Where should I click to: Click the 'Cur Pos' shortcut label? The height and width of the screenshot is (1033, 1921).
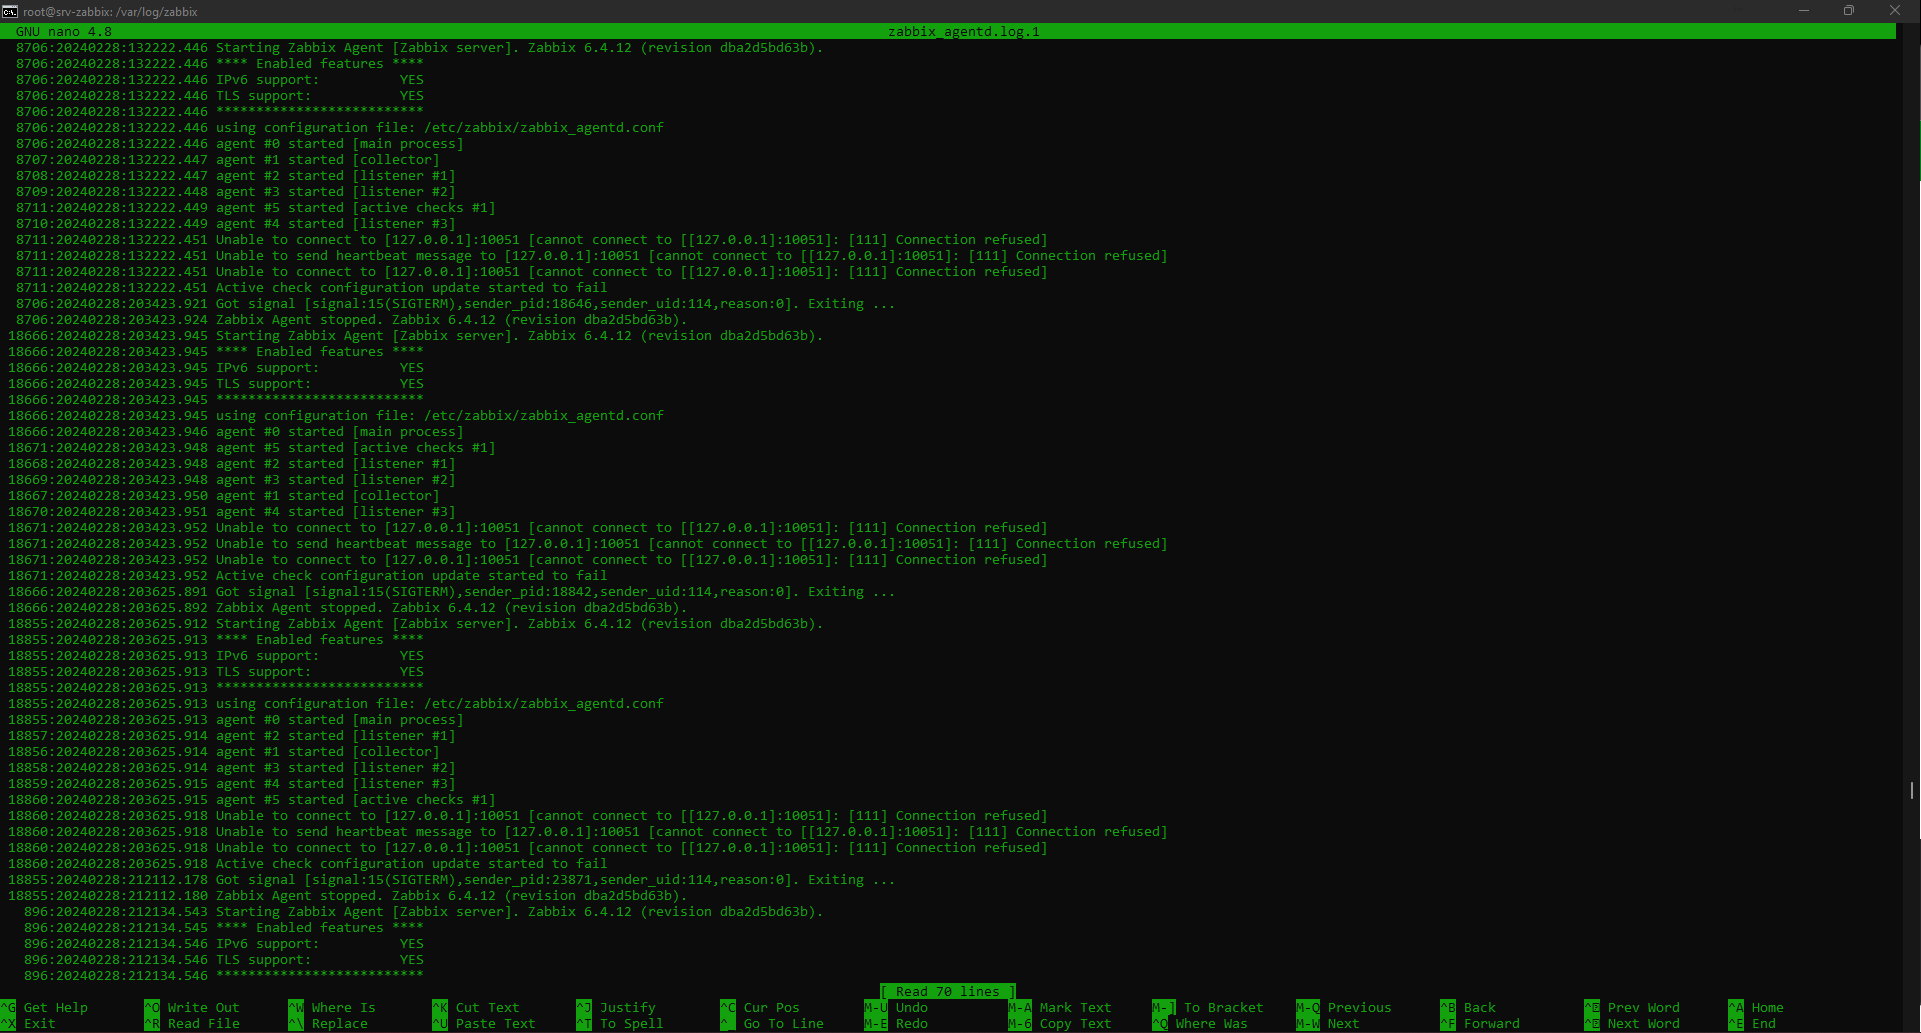pyautogui.click(x=772, y=1008)
